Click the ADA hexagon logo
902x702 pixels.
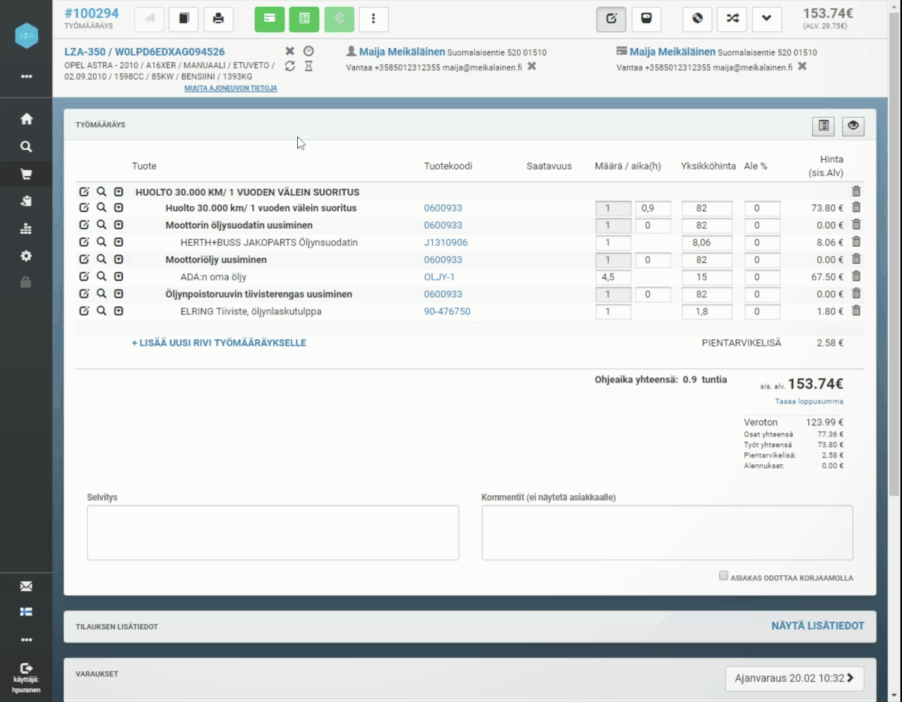(x=26, y=36)
